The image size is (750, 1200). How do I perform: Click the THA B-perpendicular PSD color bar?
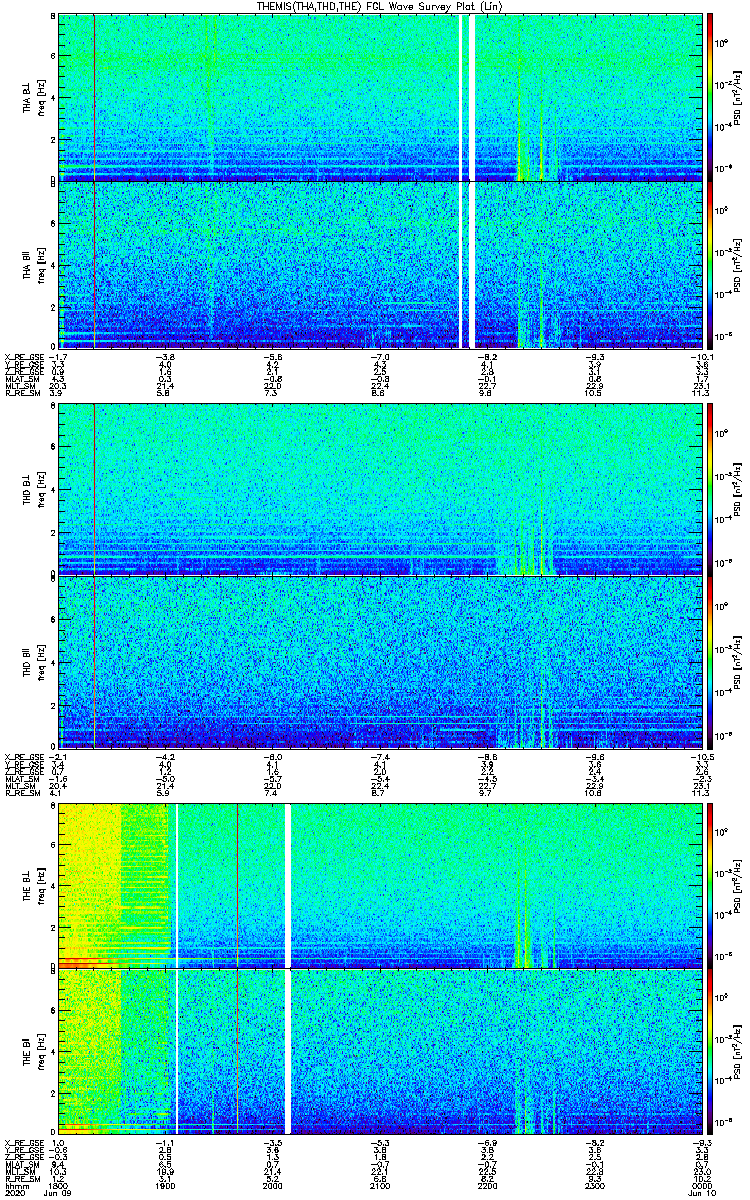(709, 97)
